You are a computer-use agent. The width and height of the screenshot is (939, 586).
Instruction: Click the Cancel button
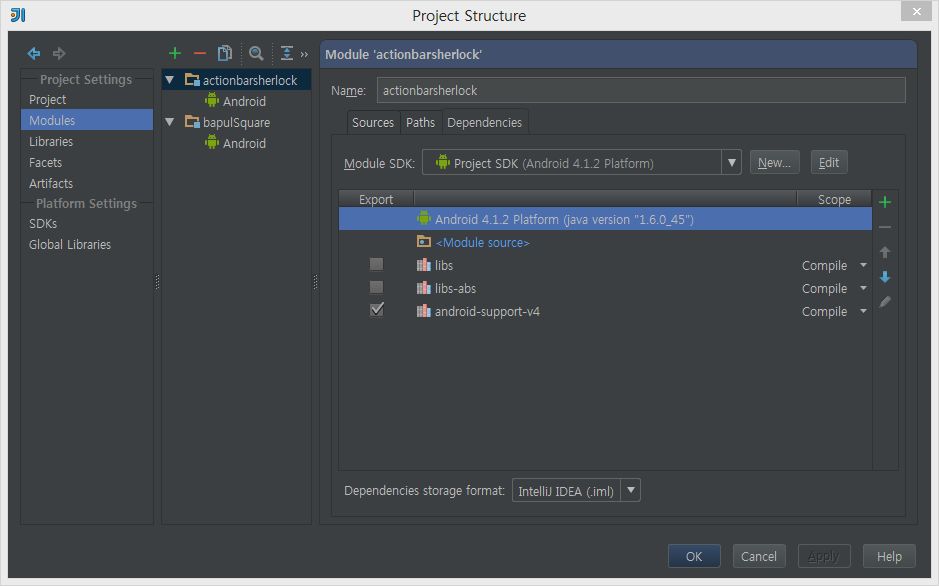coord(759,556)
